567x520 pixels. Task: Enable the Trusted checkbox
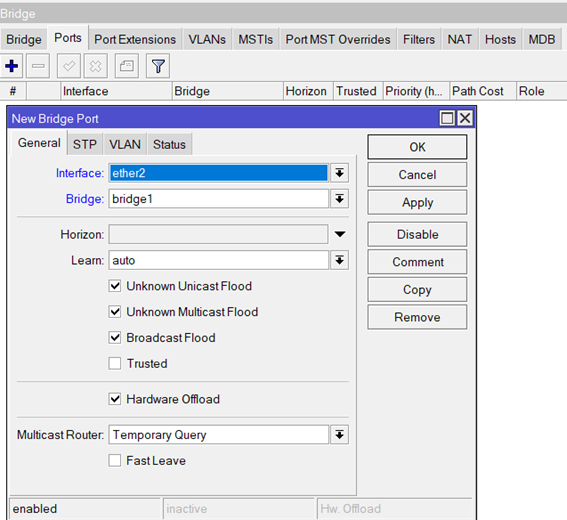pyautogui.click(x=115, y=363)
